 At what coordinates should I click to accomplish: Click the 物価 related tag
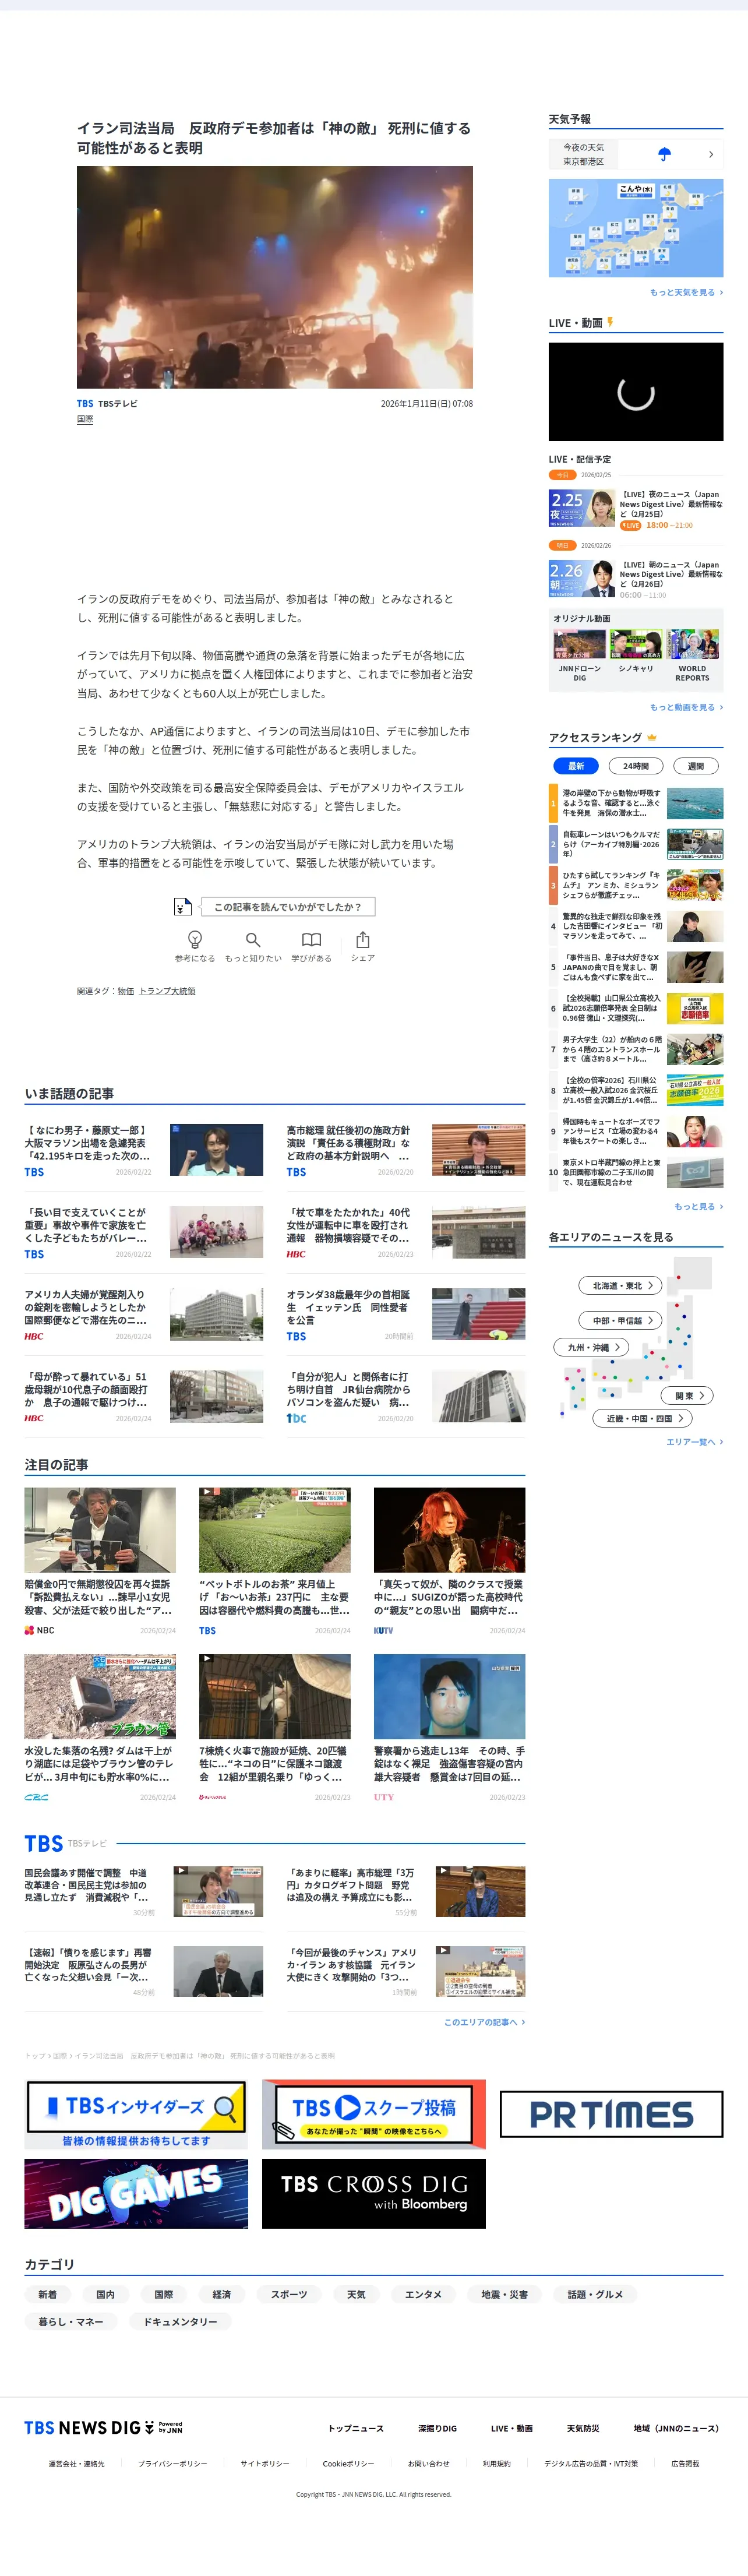[126, 991]
